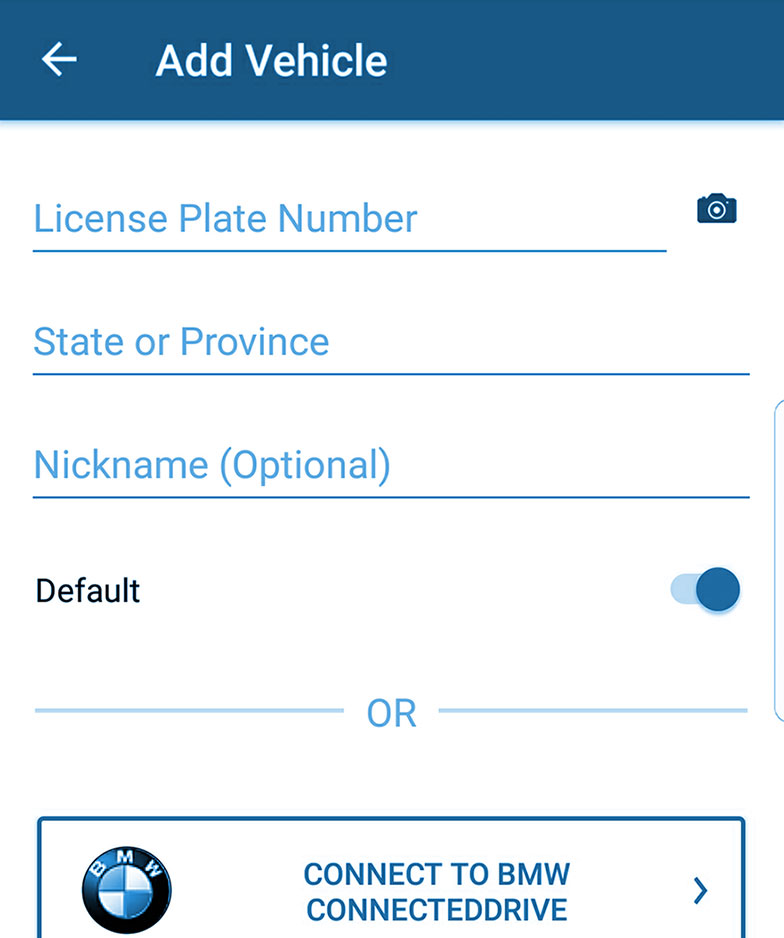The image size is (784, 938).
Task: Select the Nickname (Optional) field
Action: (x=391, y=466)
